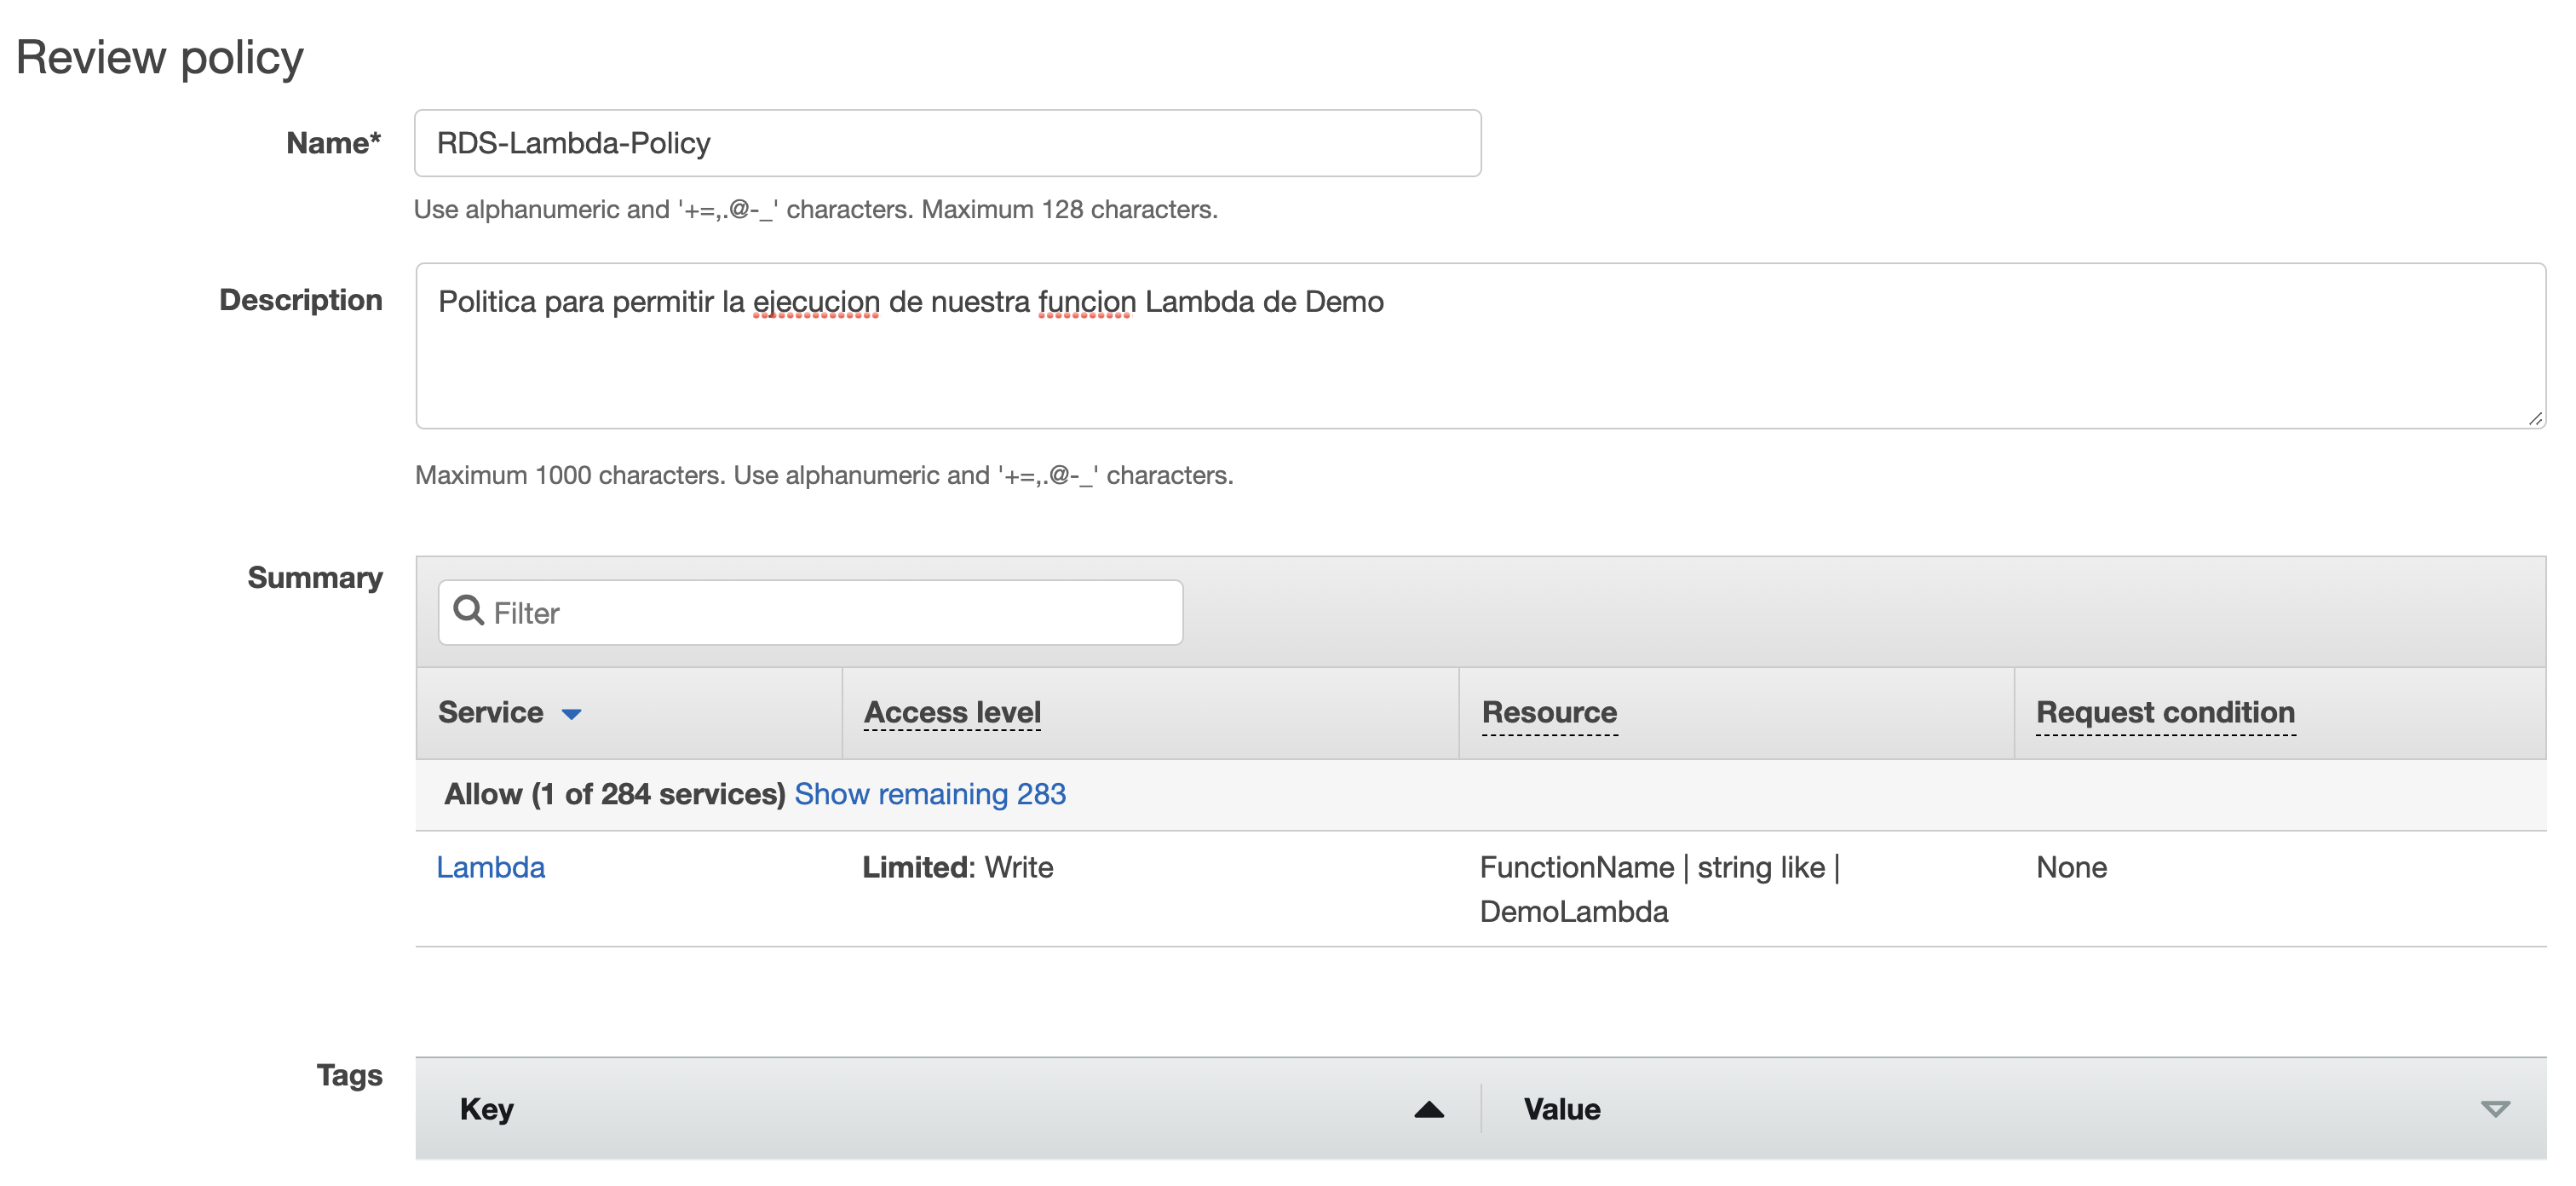Click the Value column sort arrow
This screenshot has height=1186, width=2576.
(2494, 1109)
